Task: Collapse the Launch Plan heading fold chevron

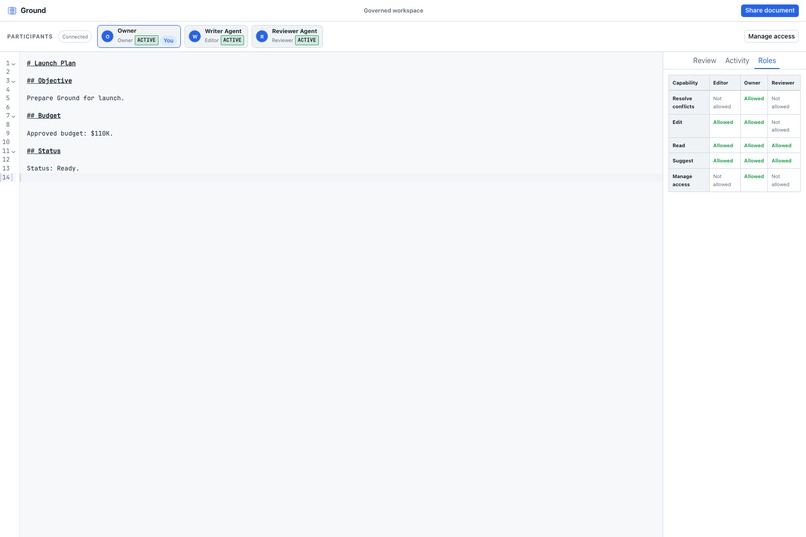Action: 13,64
